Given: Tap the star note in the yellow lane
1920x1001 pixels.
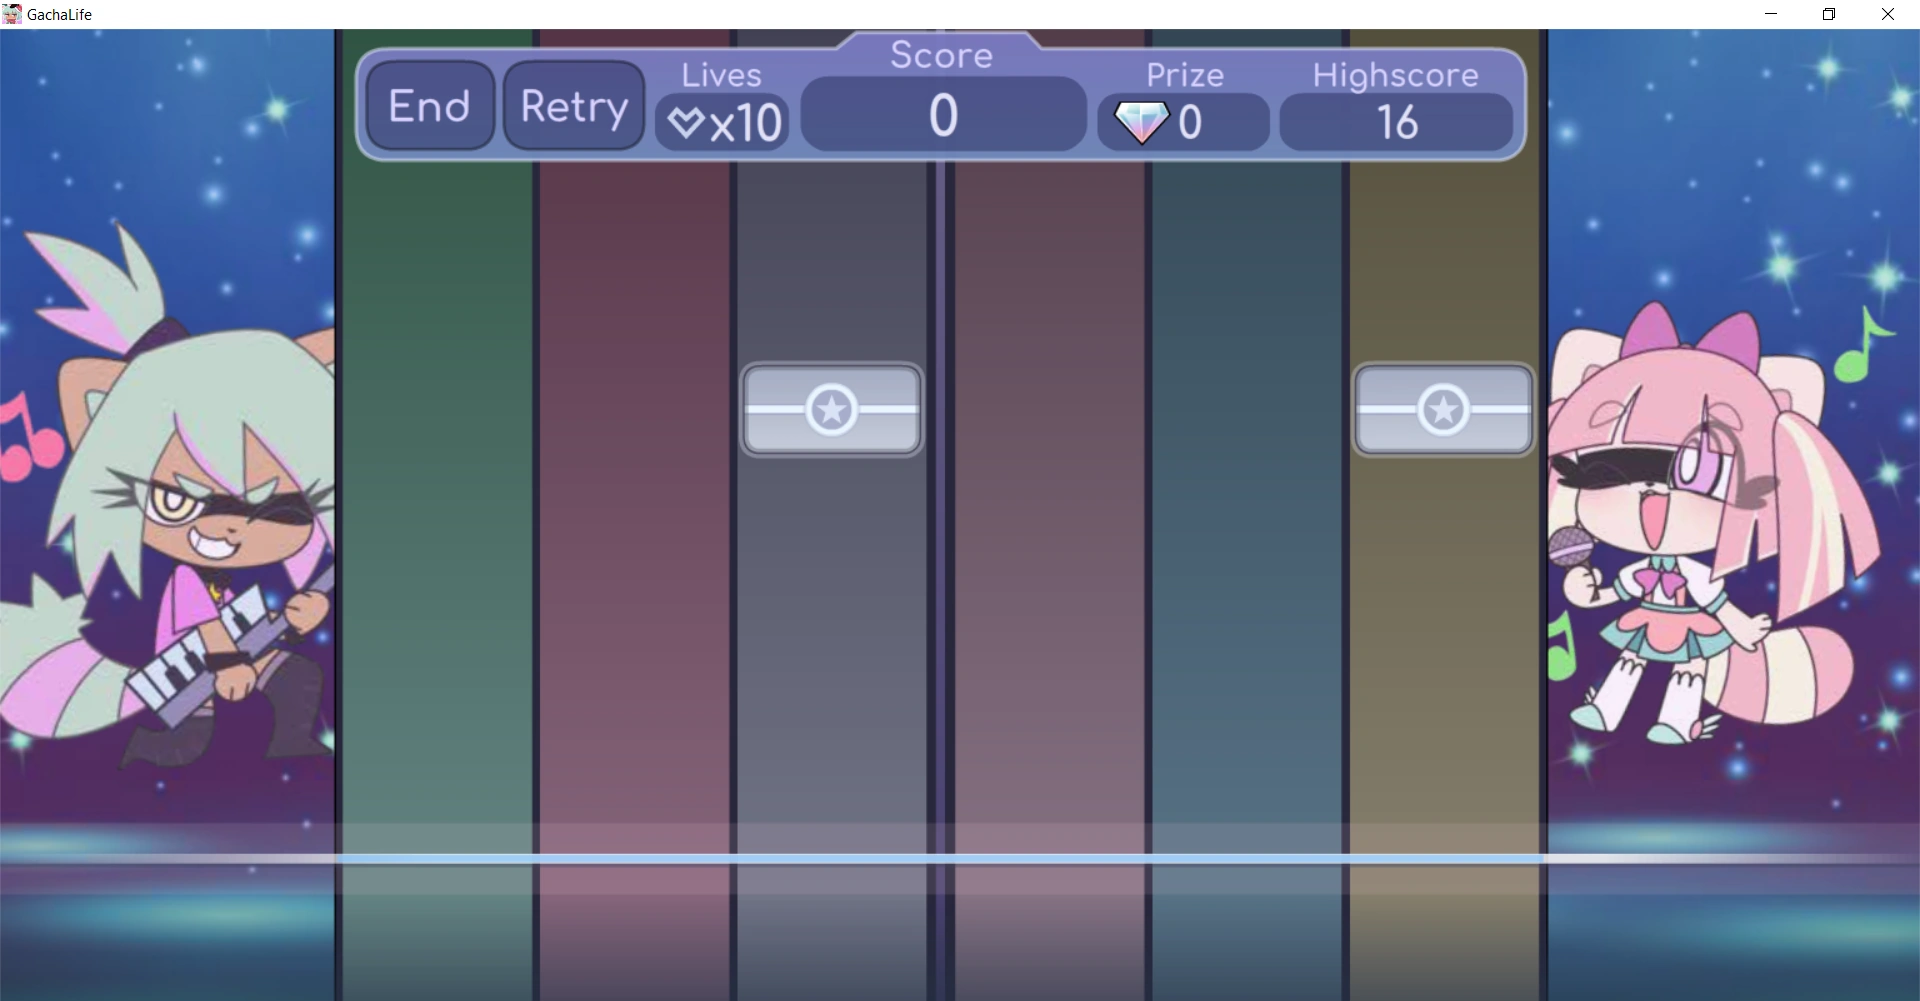Looking at the screenshot, I should point(1444,409).
